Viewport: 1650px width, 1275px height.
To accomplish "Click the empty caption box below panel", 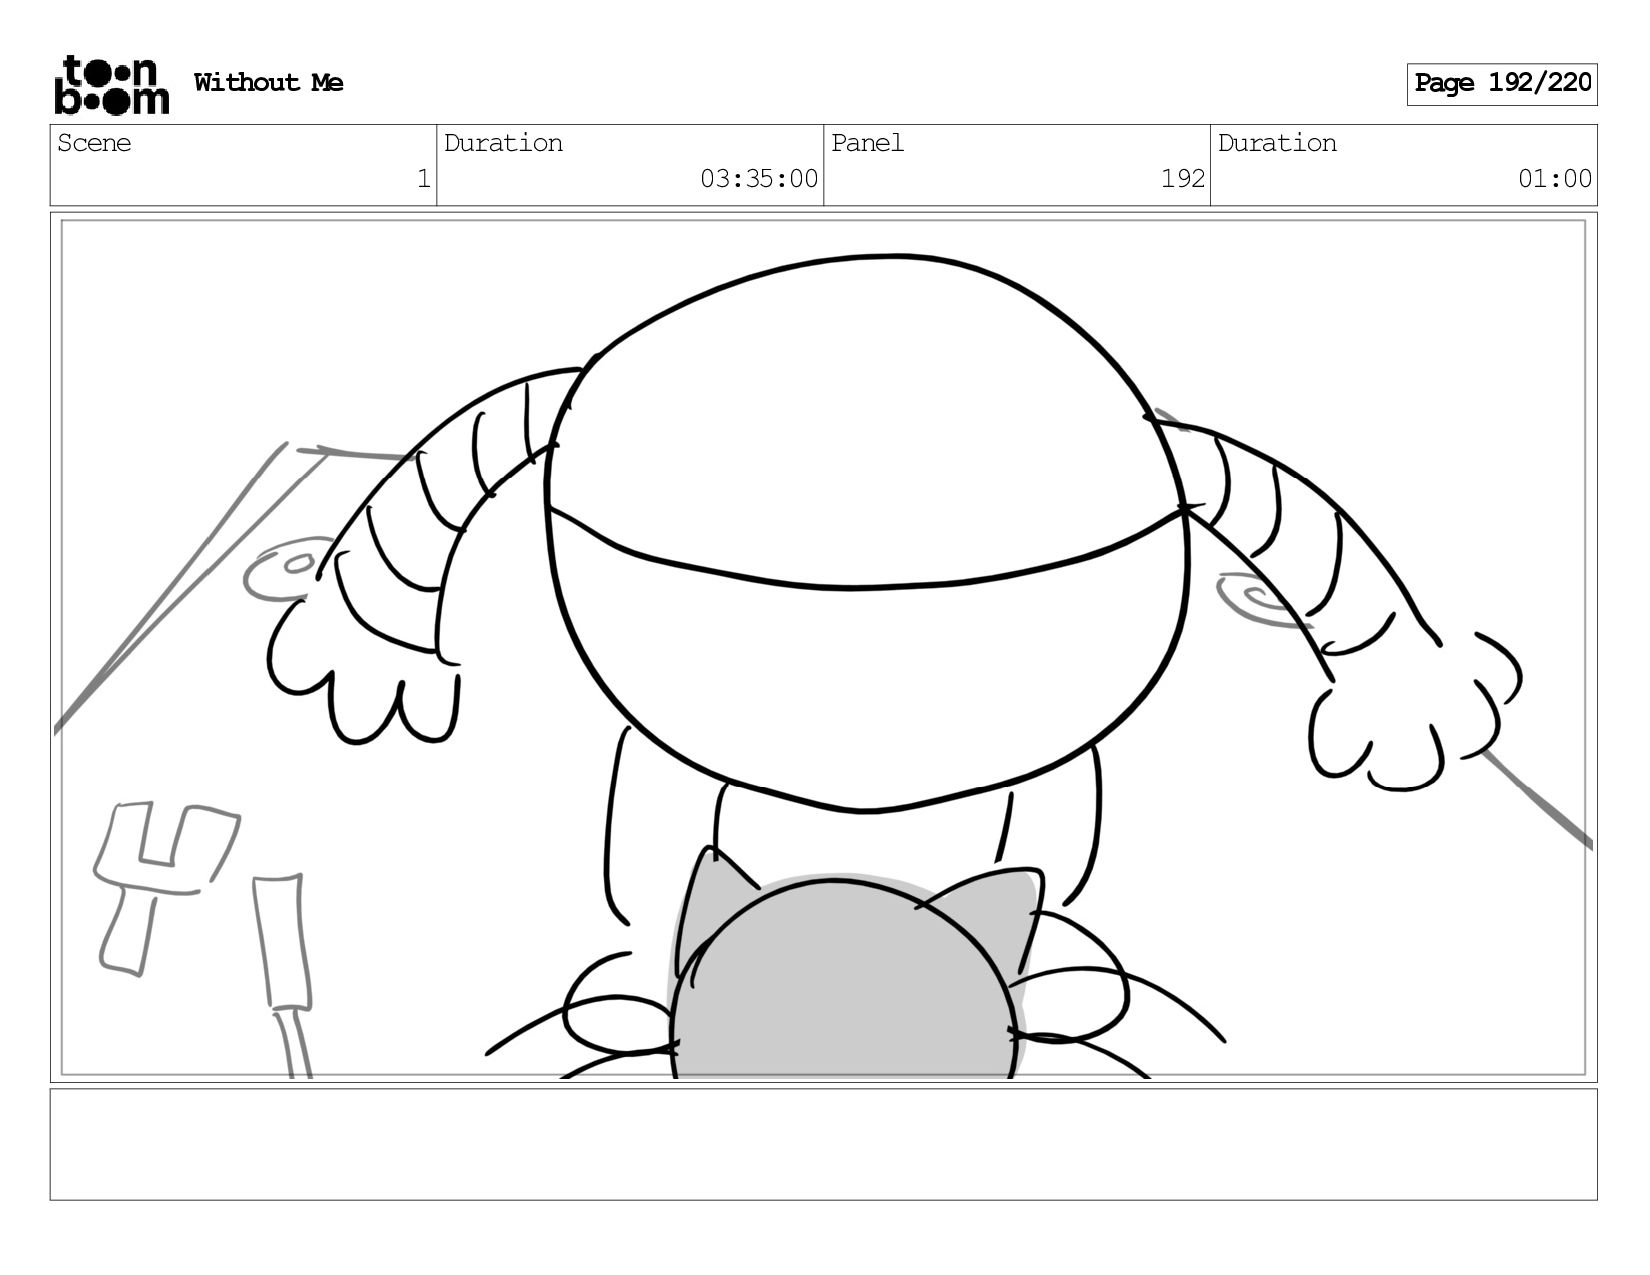I will (x=824, y=1145).
